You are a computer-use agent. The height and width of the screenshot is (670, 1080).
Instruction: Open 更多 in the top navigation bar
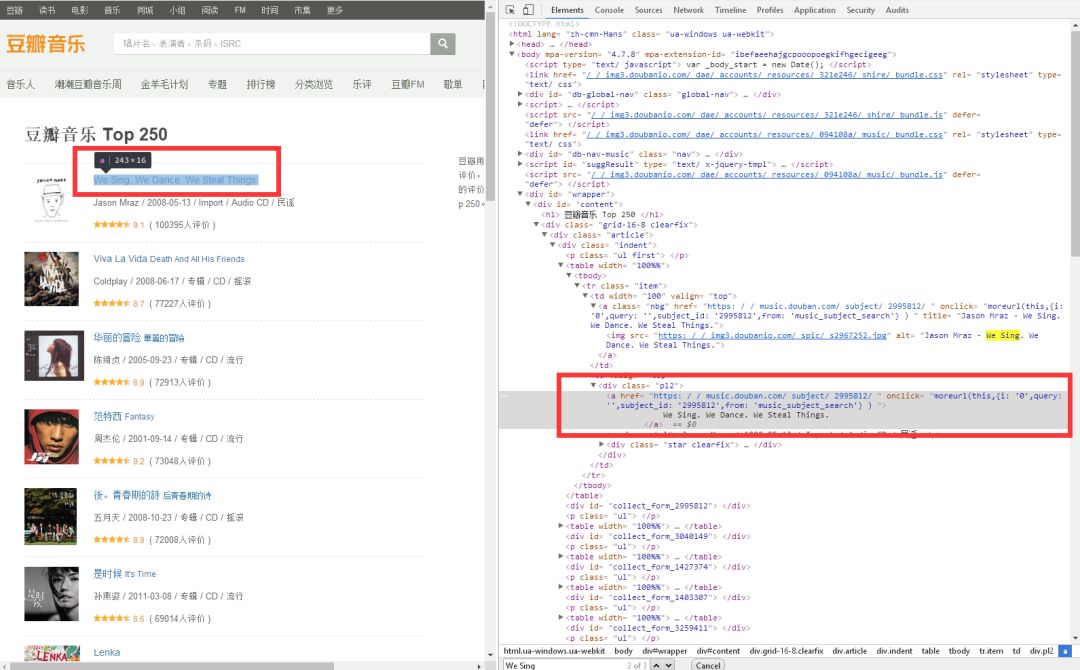coord(335,10)
